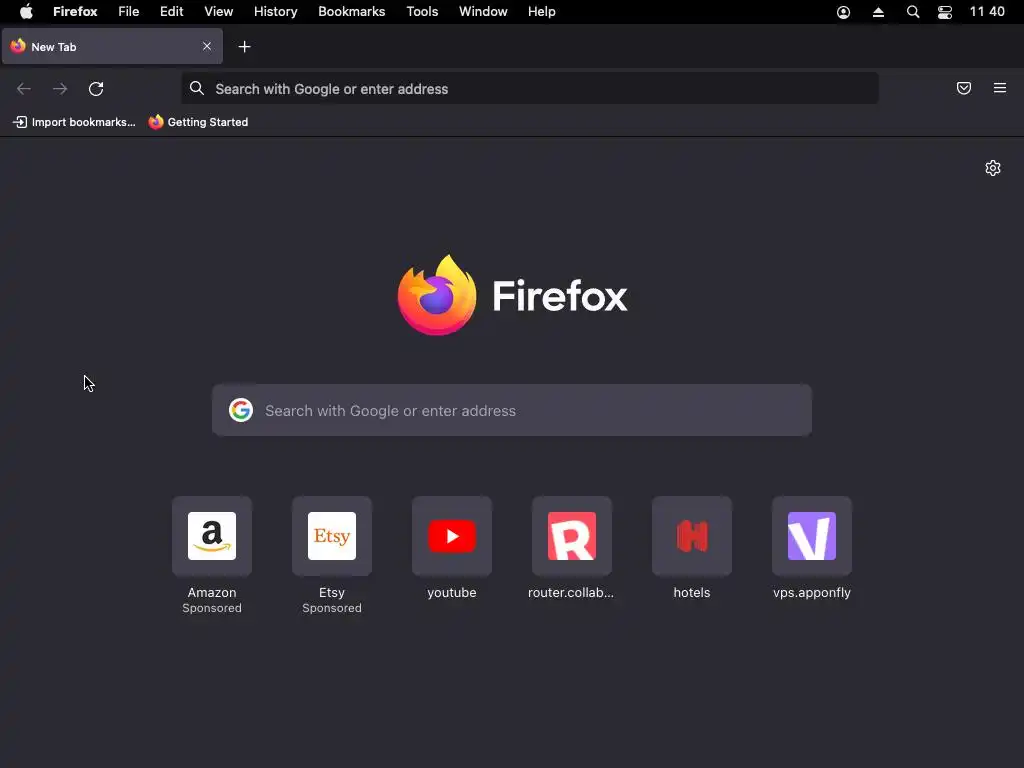
Task: Click the user account menu bar icon
Action: point(844,12)
